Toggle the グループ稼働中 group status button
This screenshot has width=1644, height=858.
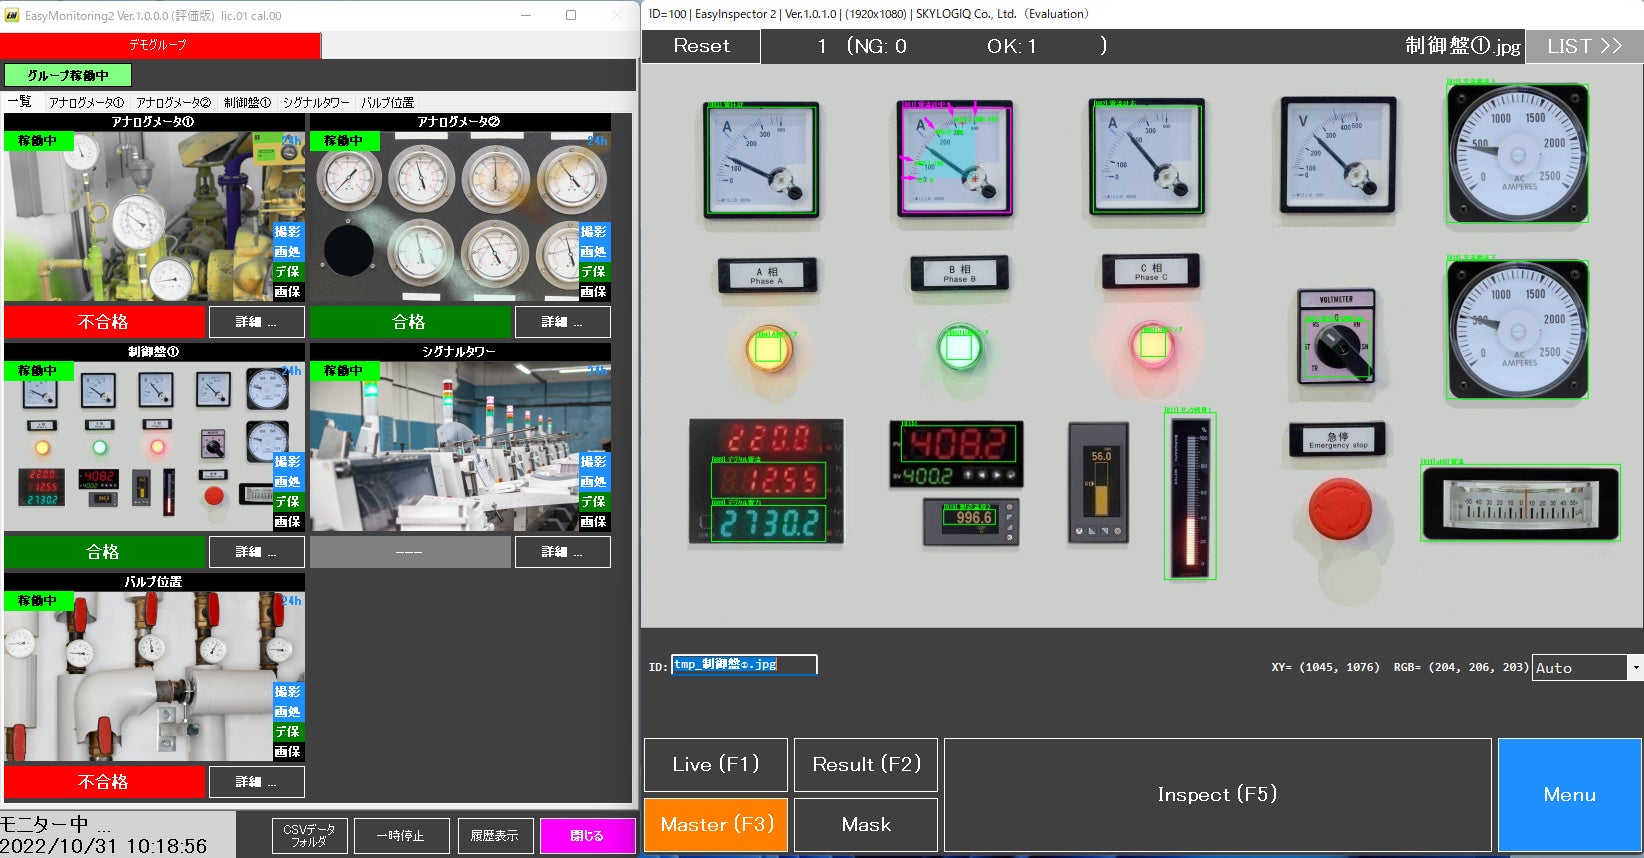(x=68, y=75)
